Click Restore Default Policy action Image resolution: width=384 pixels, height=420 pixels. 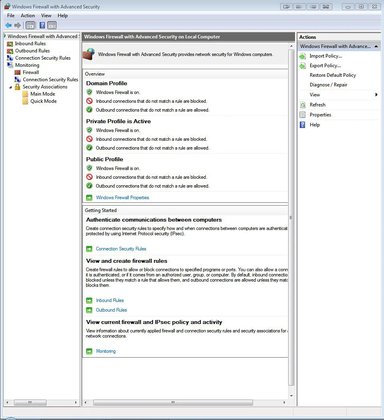pos(333,75)
